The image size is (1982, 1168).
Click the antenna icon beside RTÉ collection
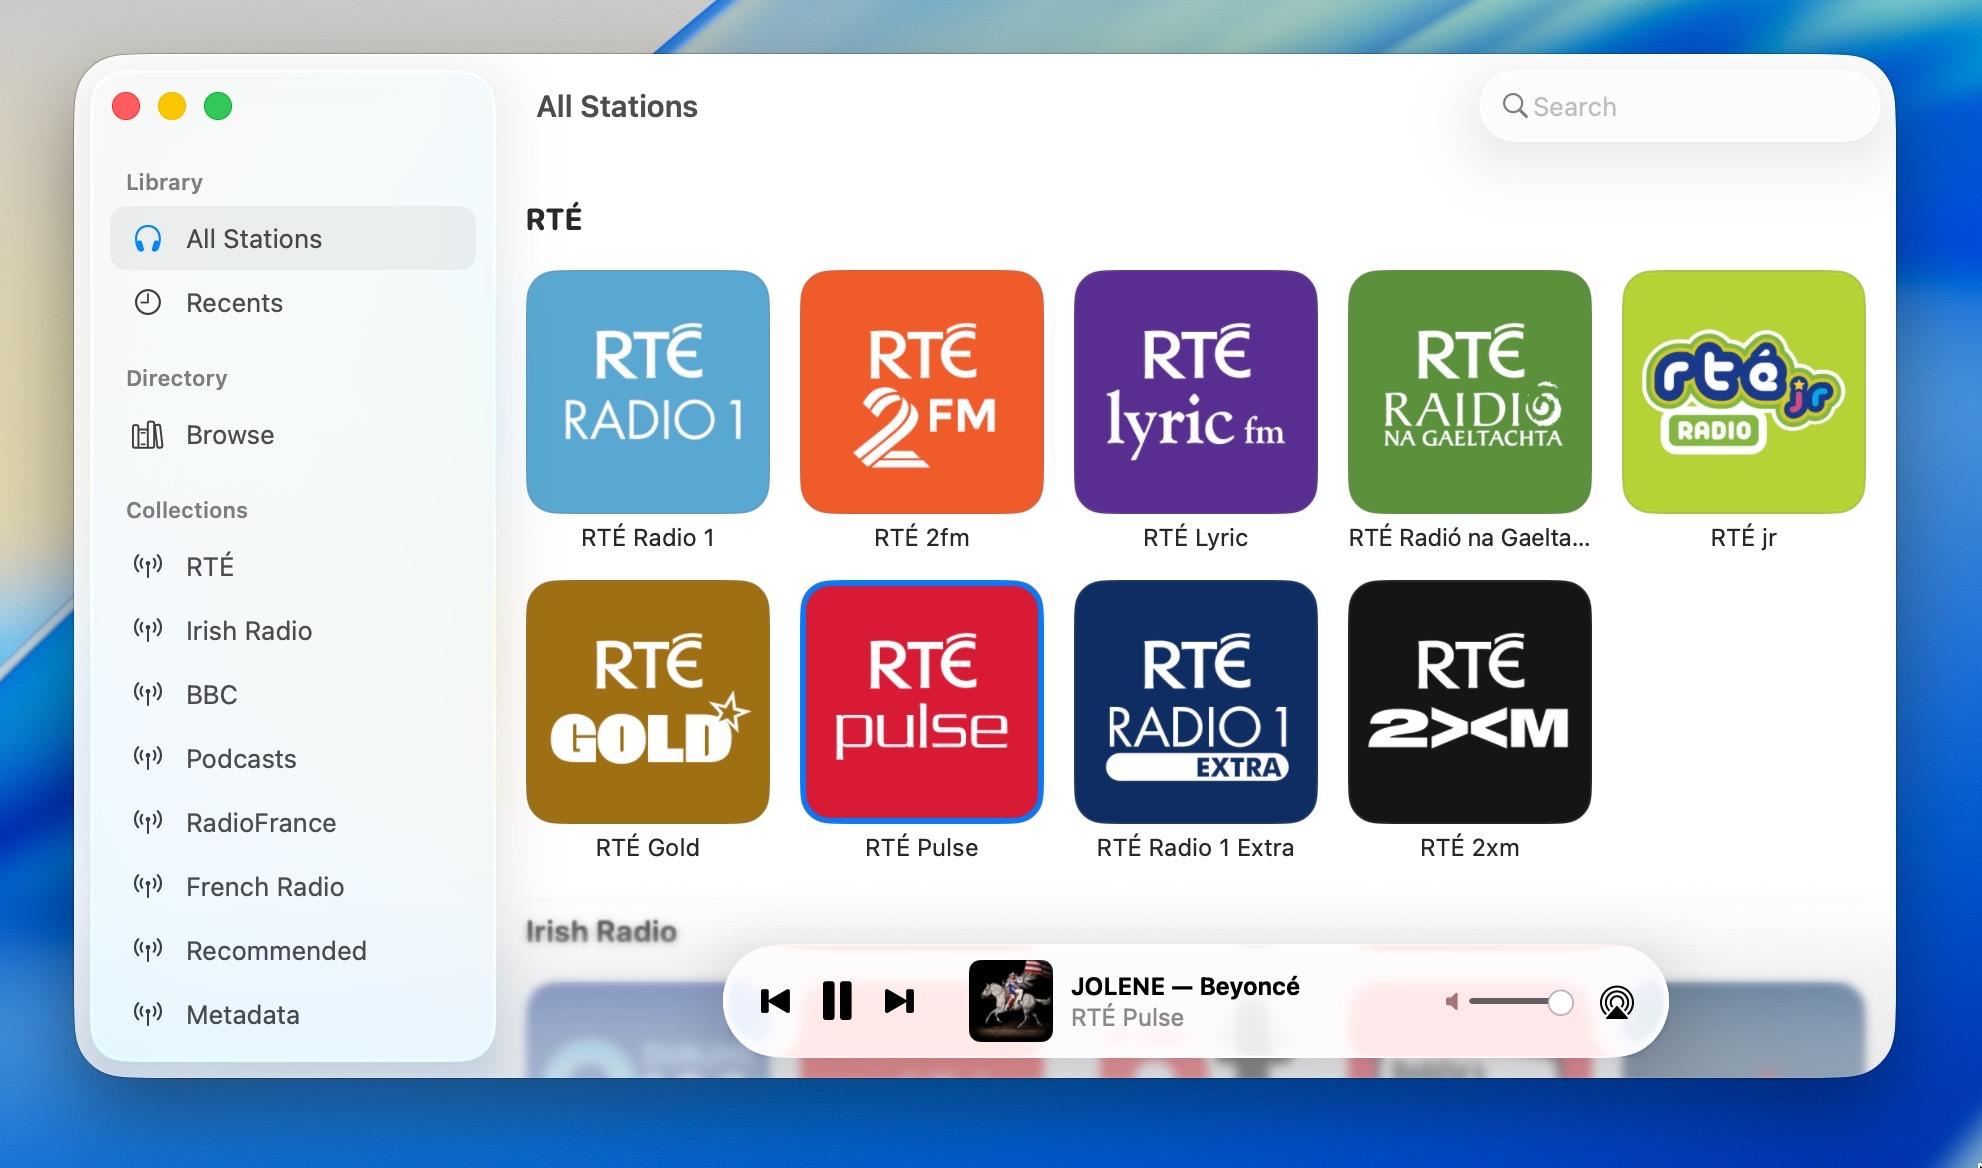(x=148, y=567)
